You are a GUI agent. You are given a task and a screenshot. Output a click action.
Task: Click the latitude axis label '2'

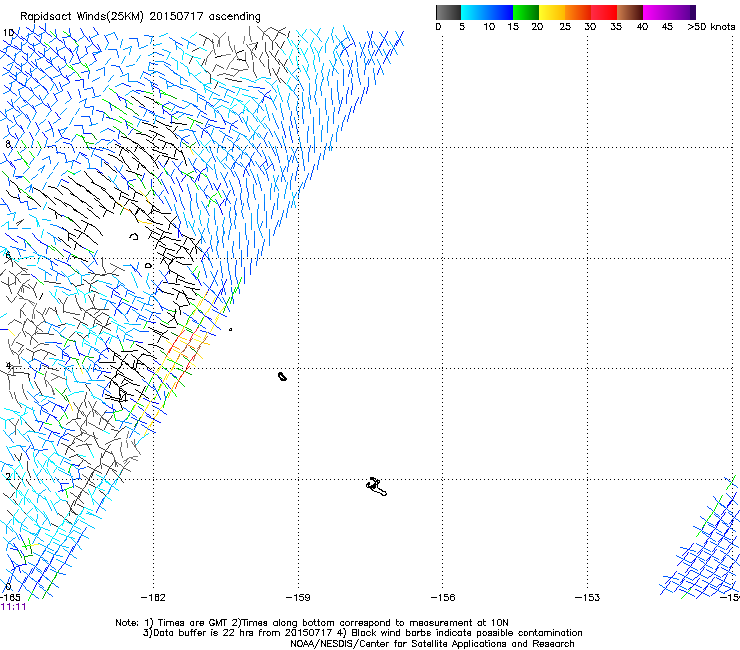8,476
